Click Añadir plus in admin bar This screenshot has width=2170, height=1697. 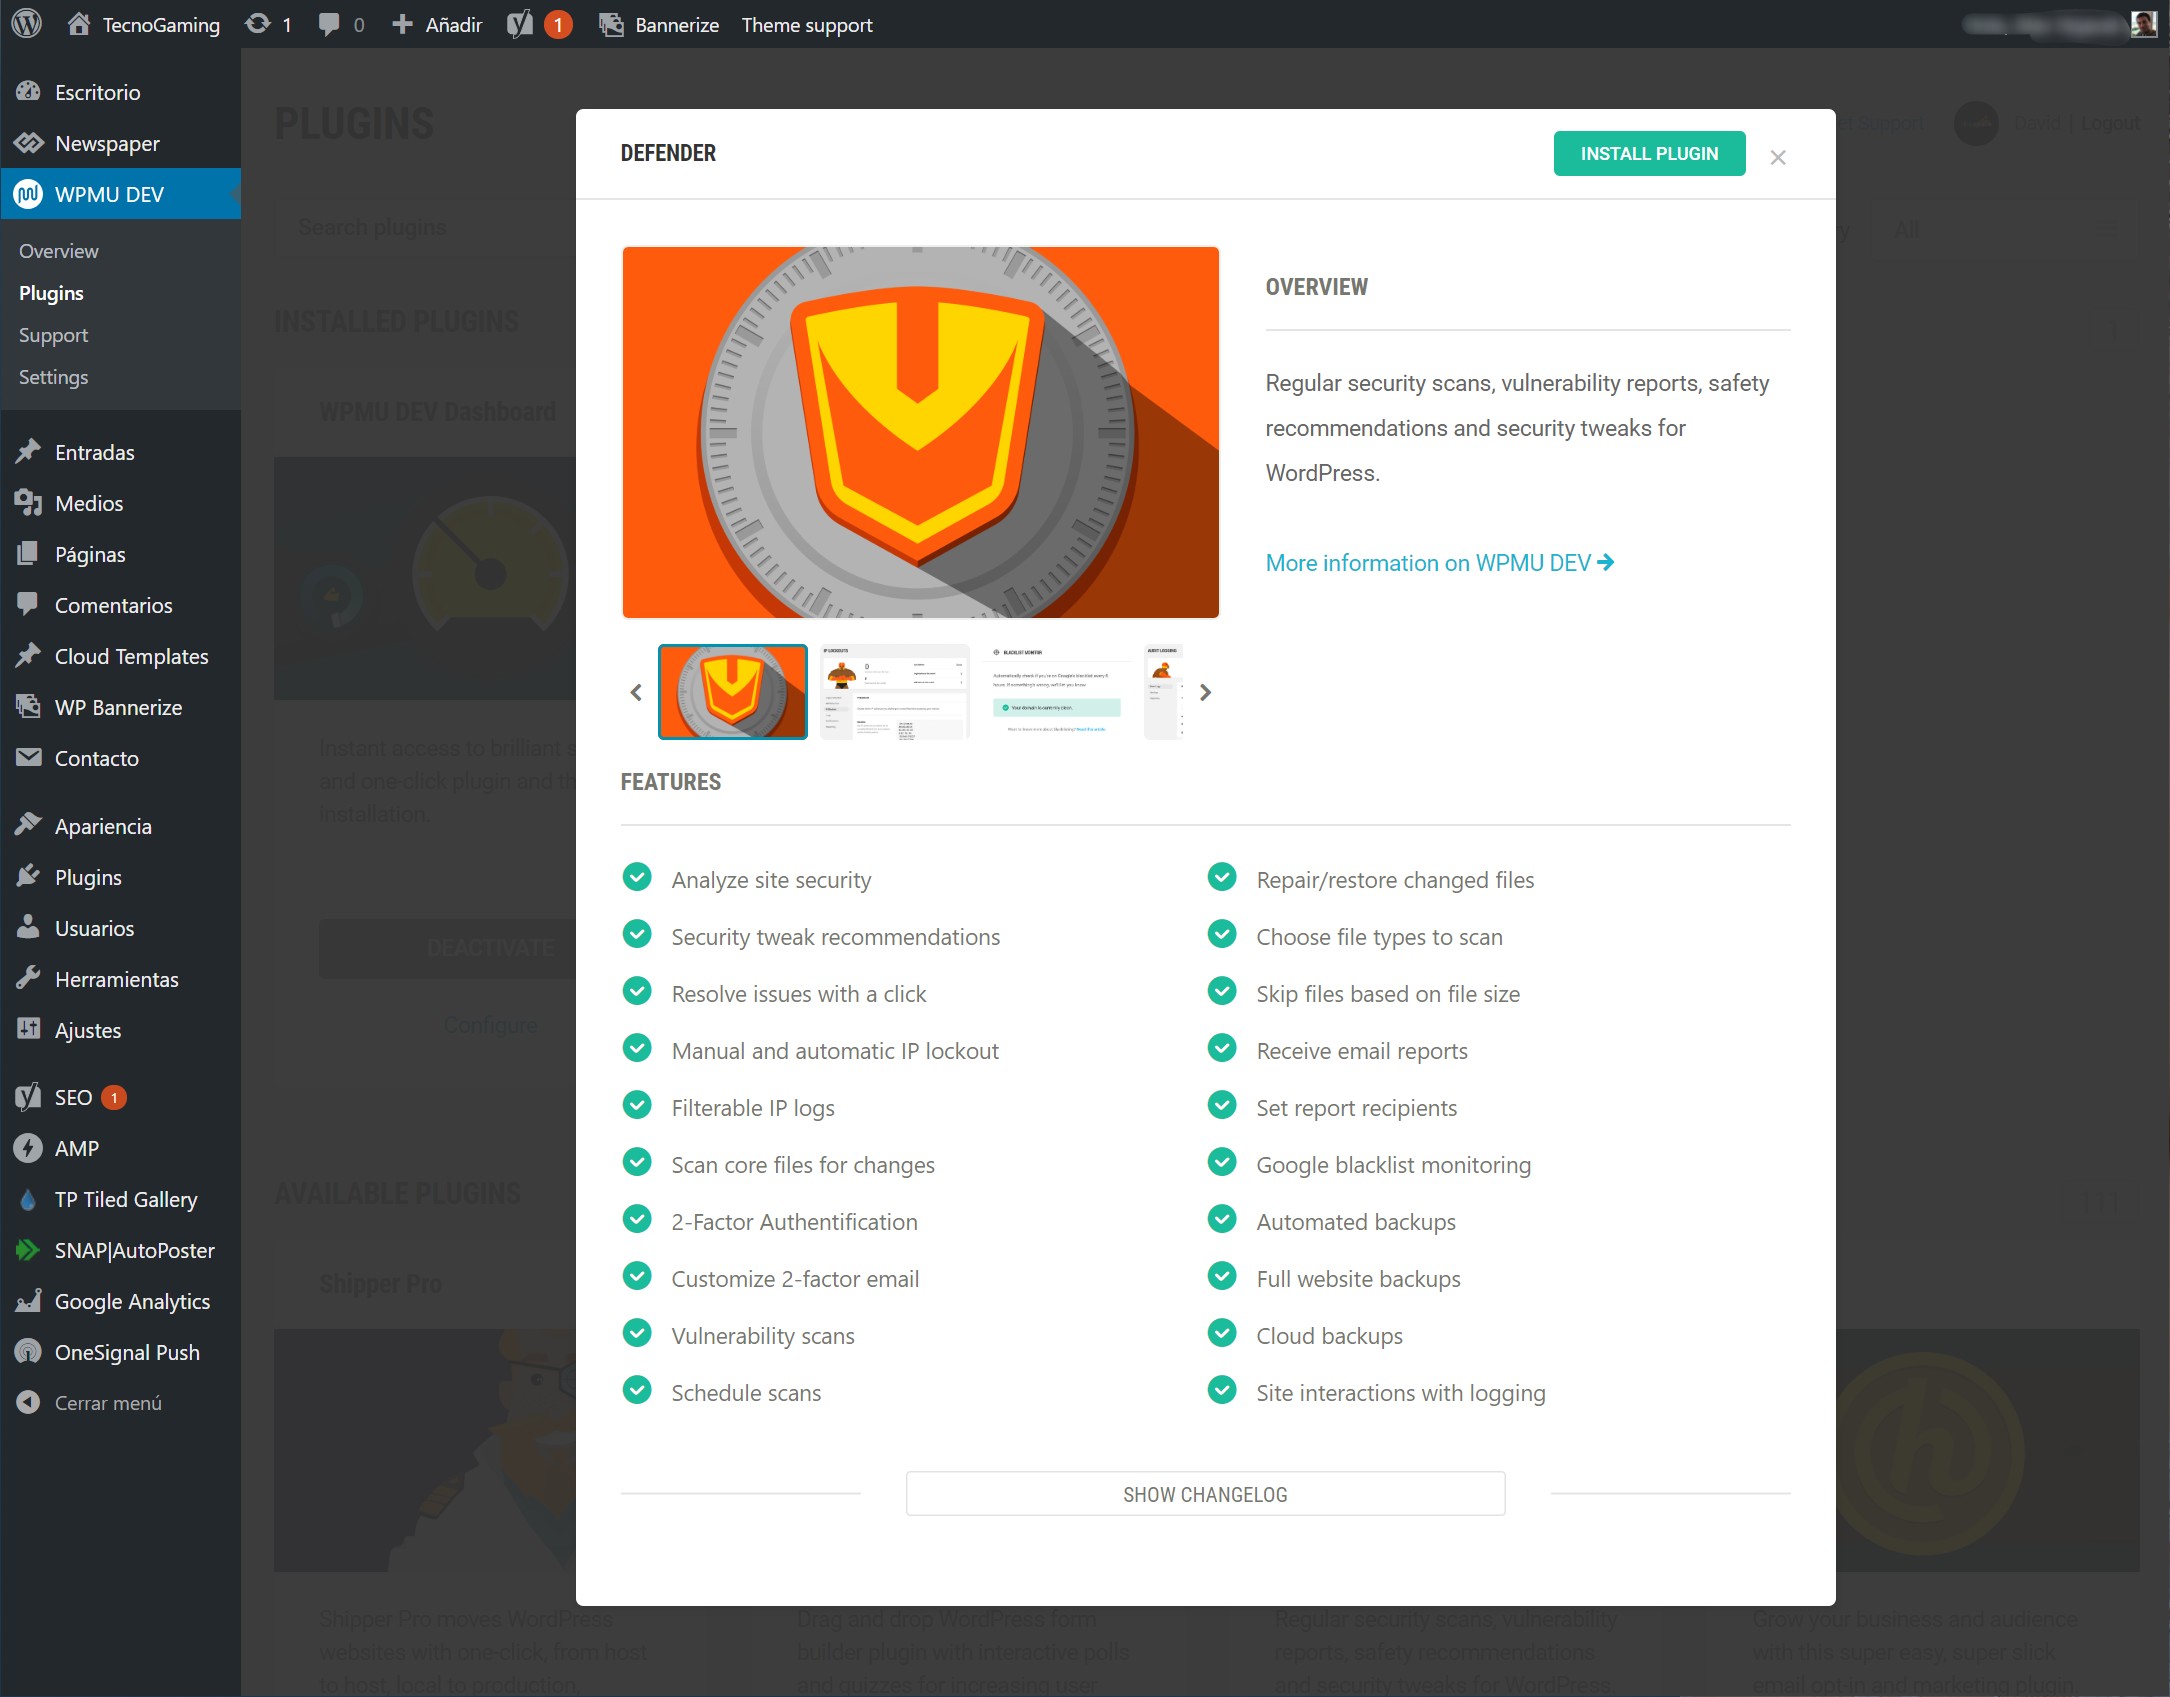(x=437, y=25)
